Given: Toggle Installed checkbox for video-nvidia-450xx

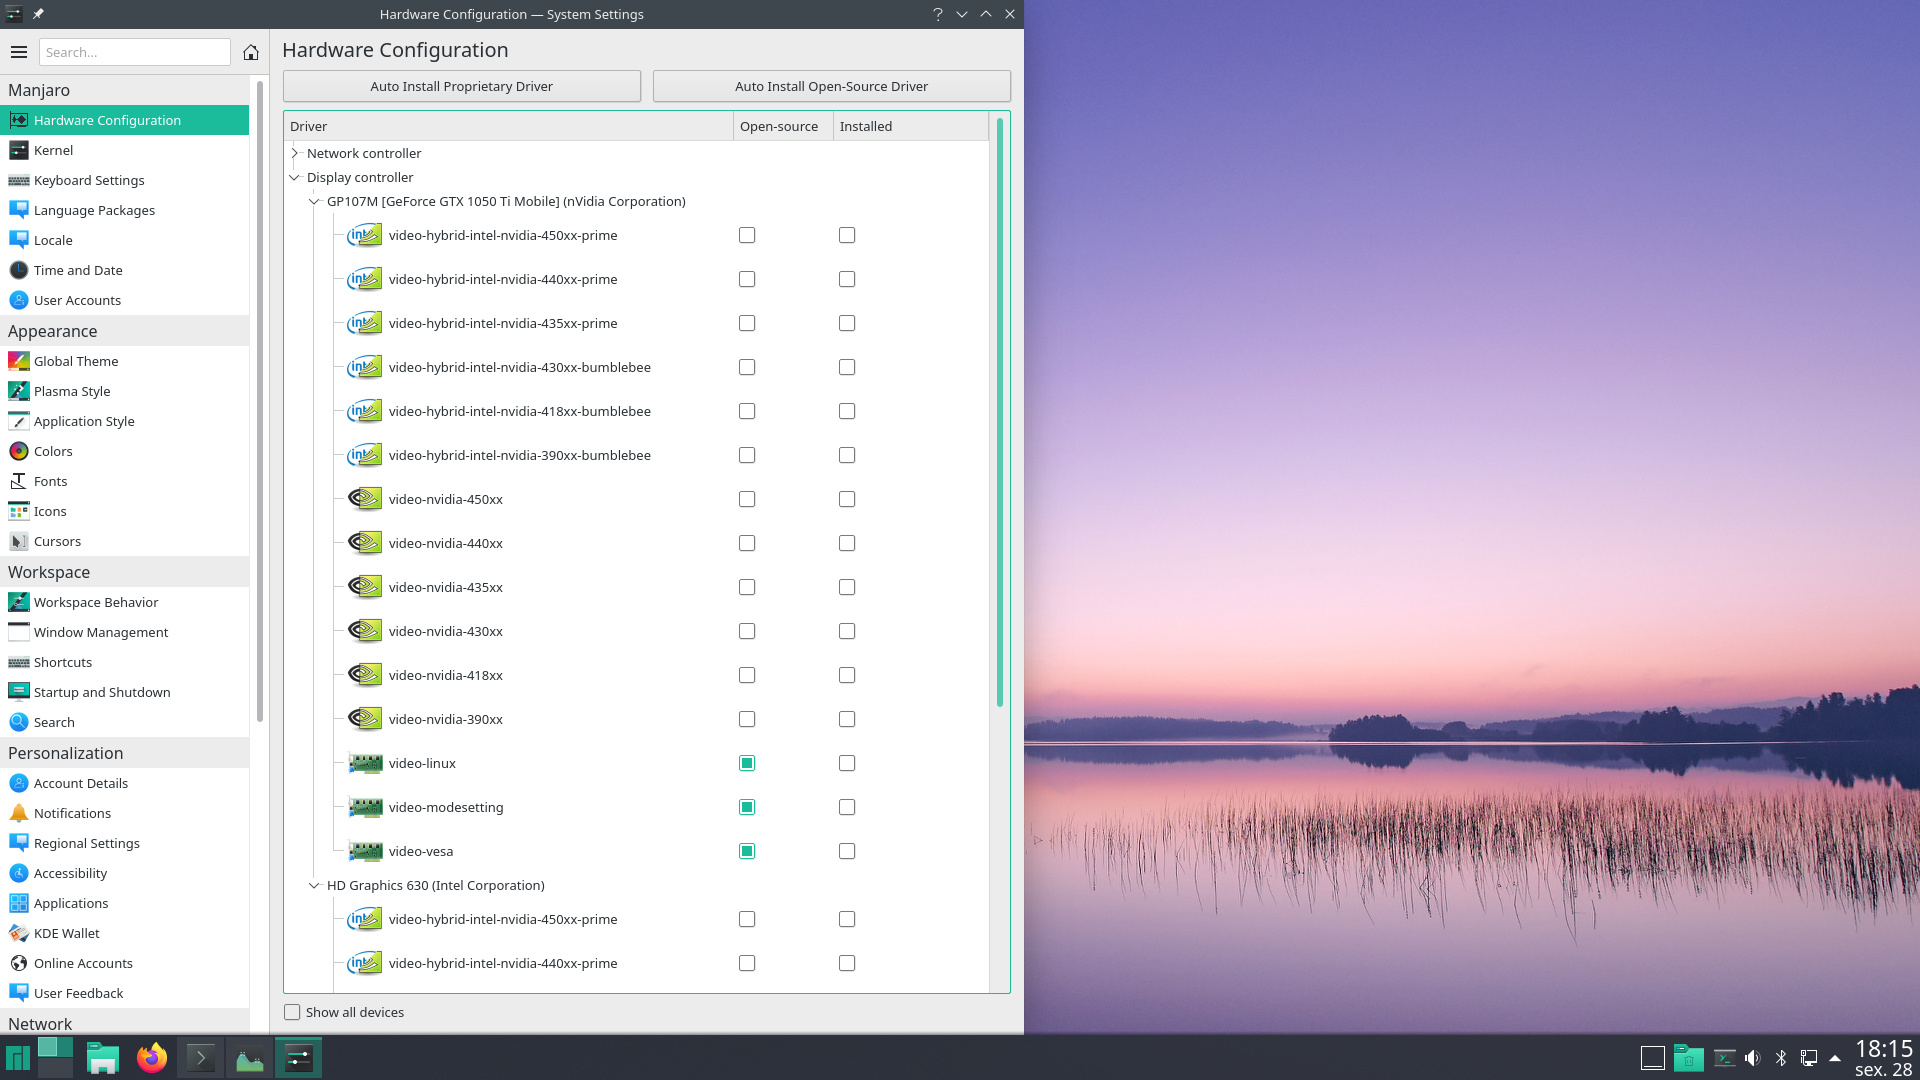Looking at the screenshot, I should click(847, 499).
